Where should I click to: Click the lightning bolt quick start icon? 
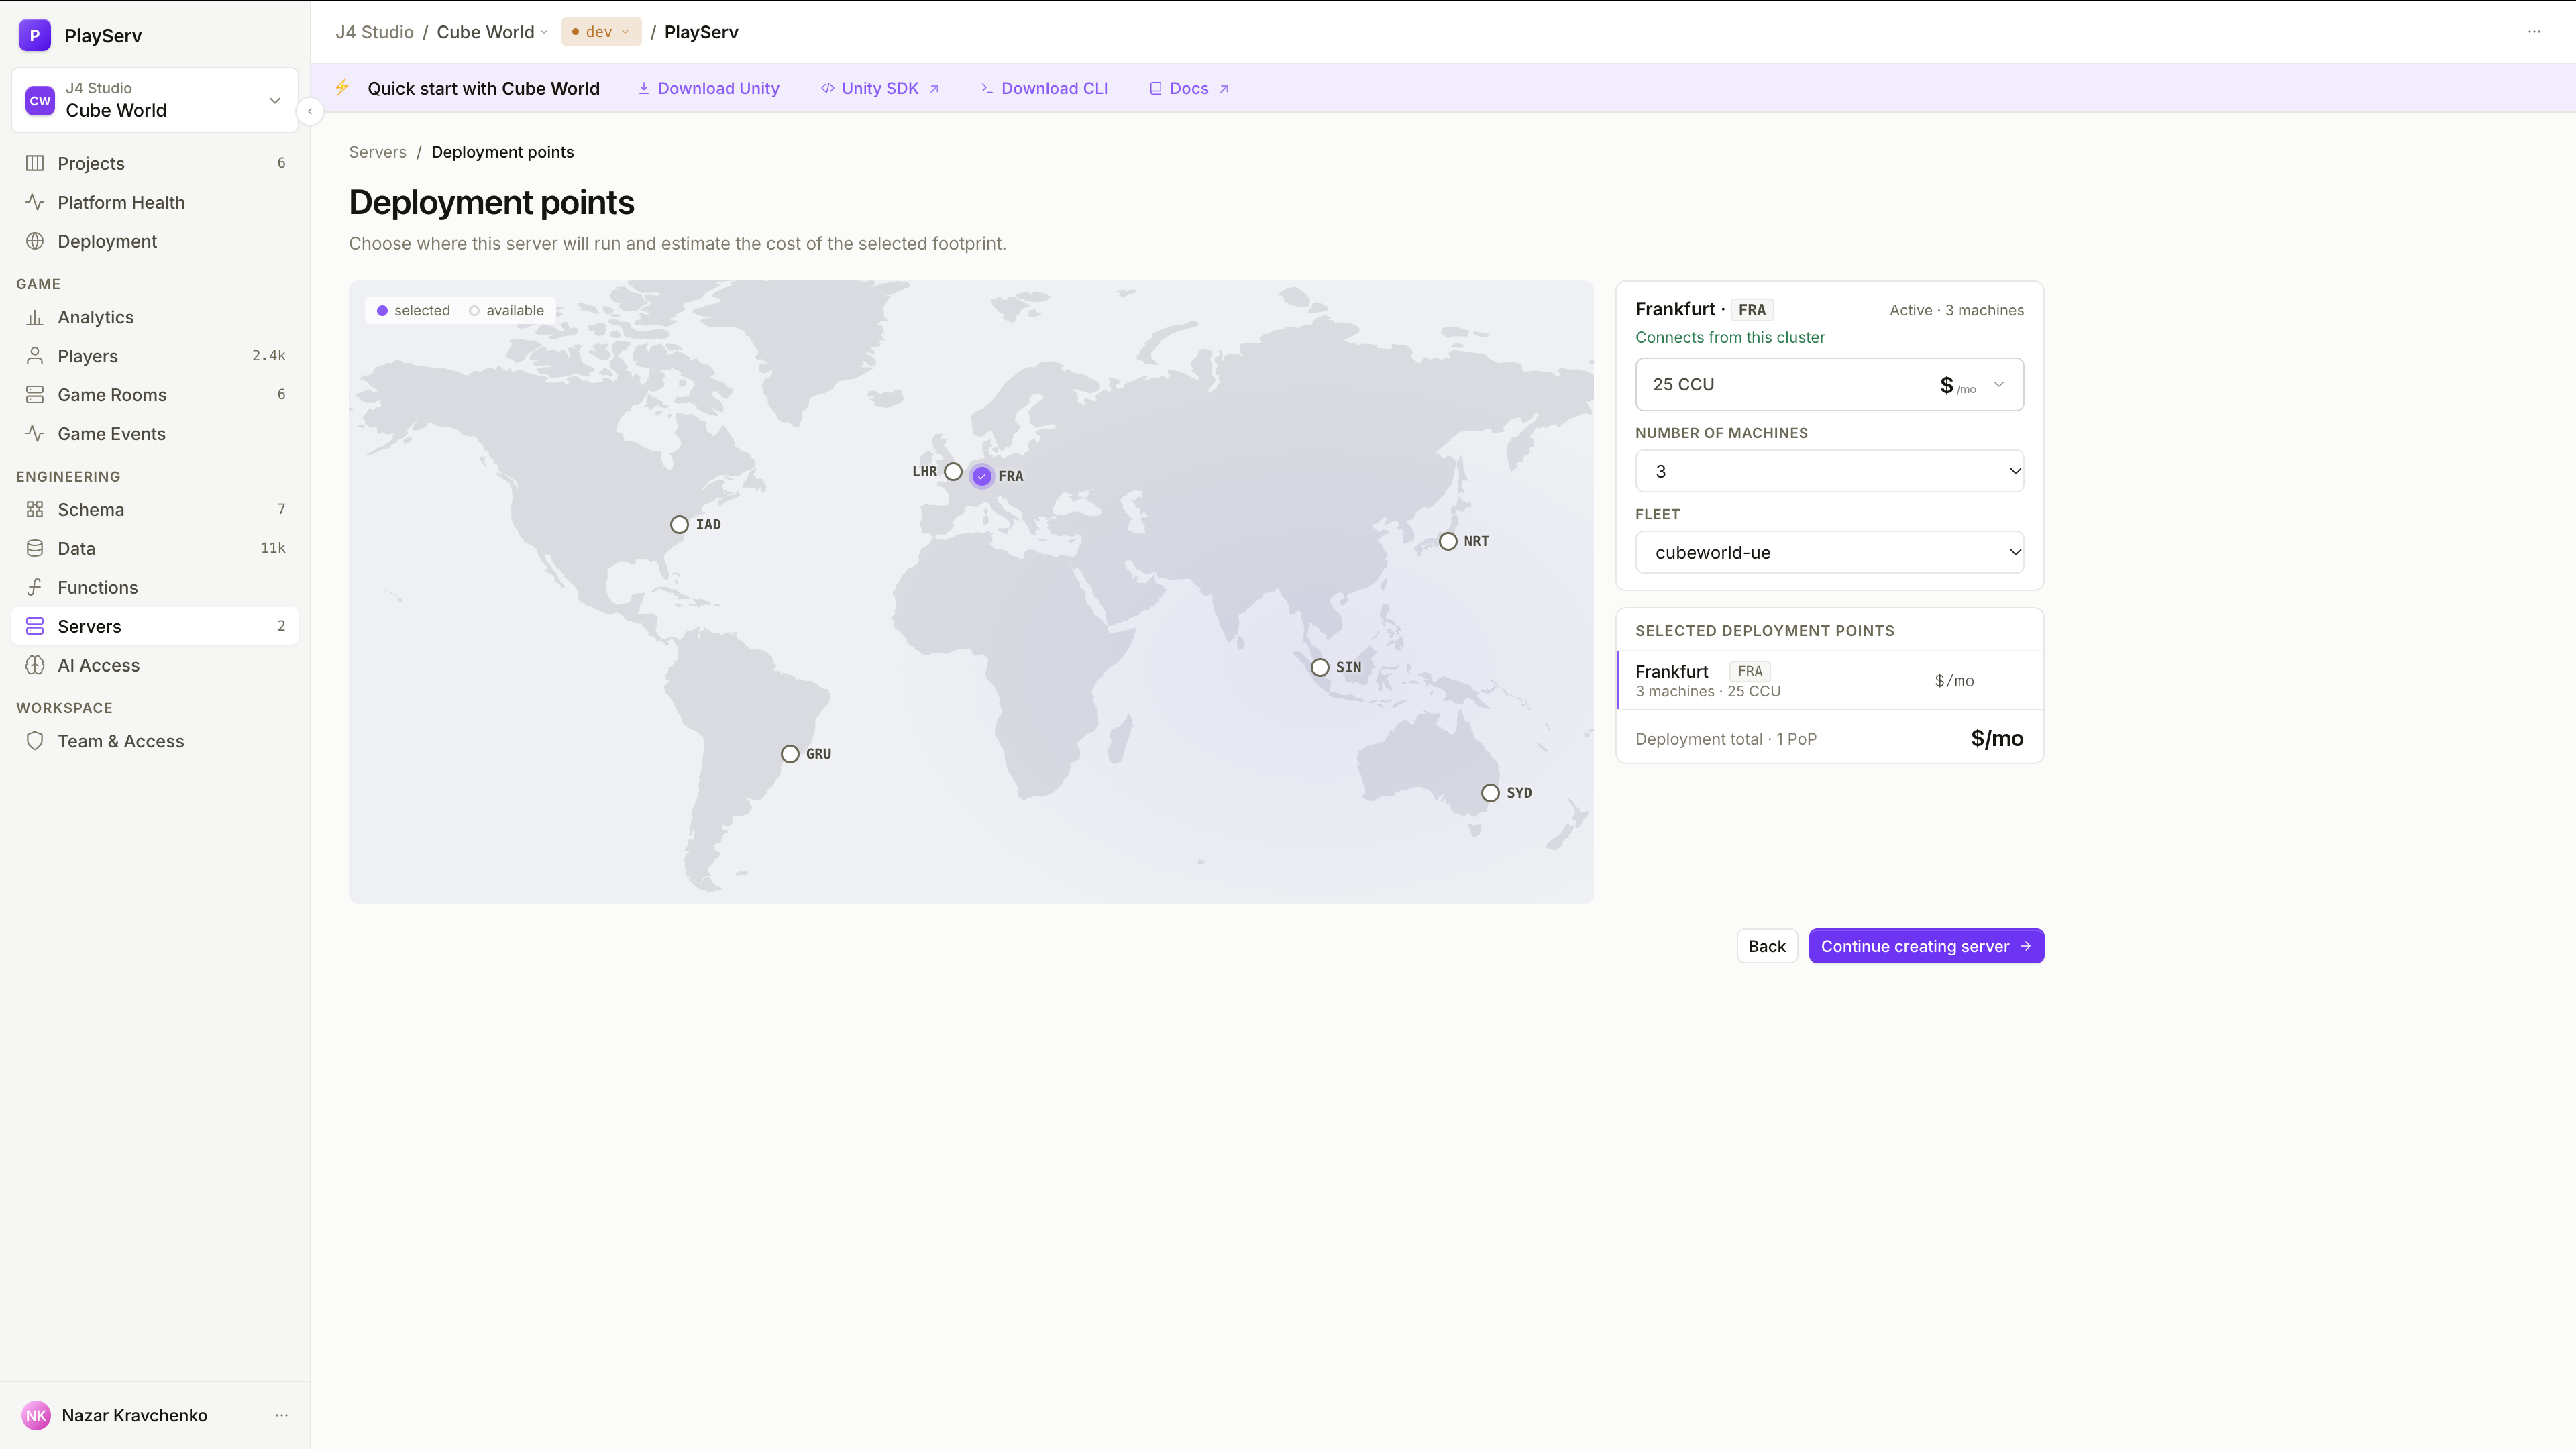342,88
